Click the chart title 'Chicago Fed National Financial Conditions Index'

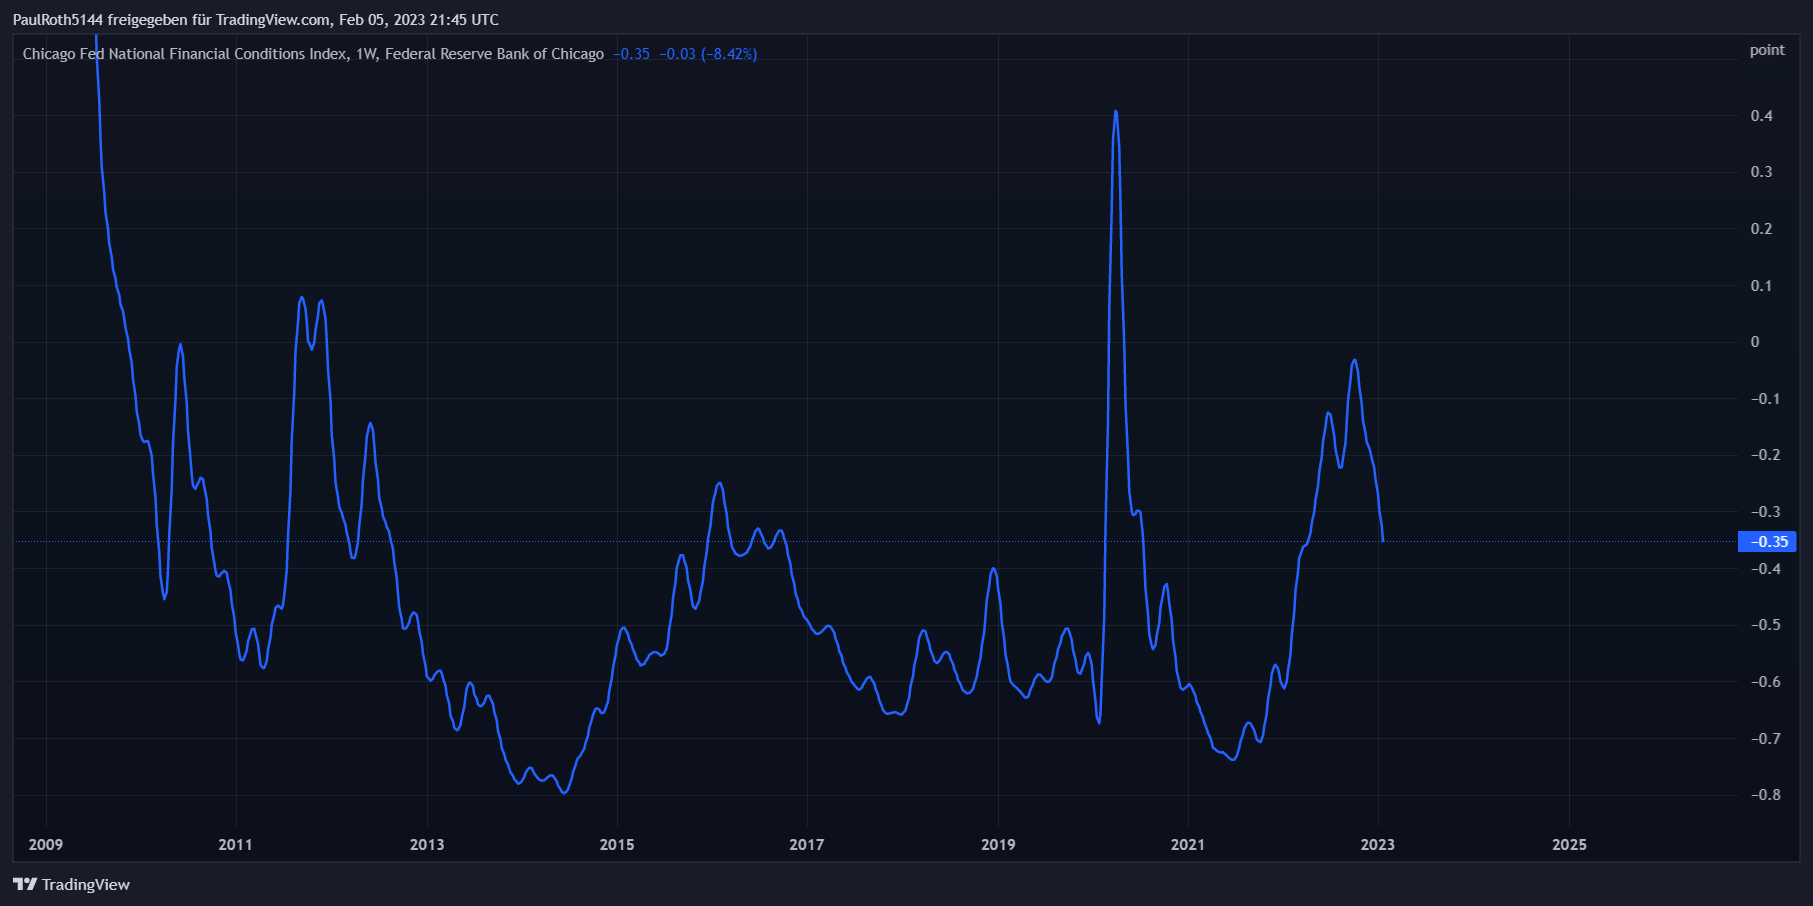pos(185,54)
